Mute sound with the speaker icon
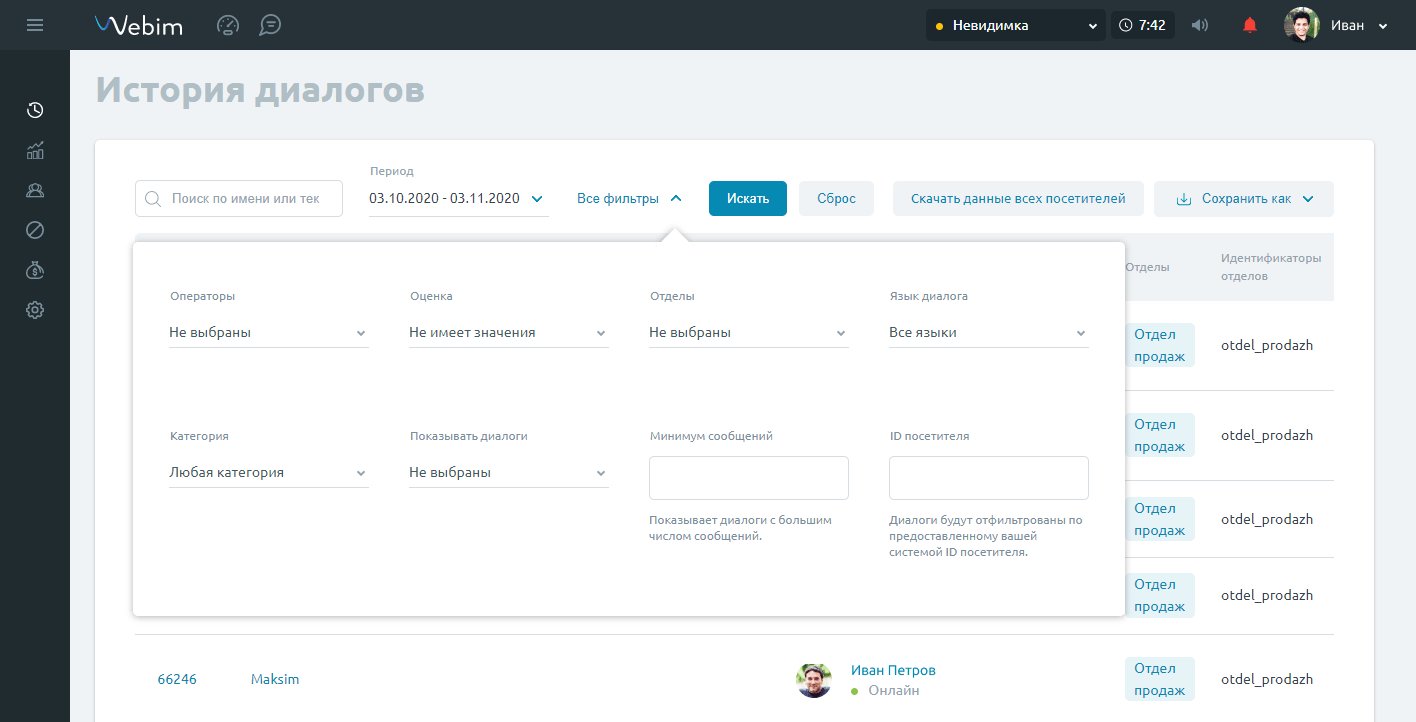Screen dimensions: 1416x722 coord(1200,25)
